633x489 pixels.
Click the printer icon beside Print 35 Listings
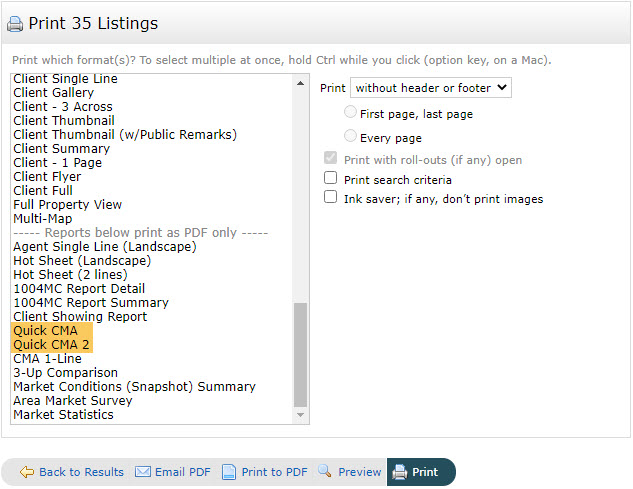pyautogui.click(x=15, y=24)
